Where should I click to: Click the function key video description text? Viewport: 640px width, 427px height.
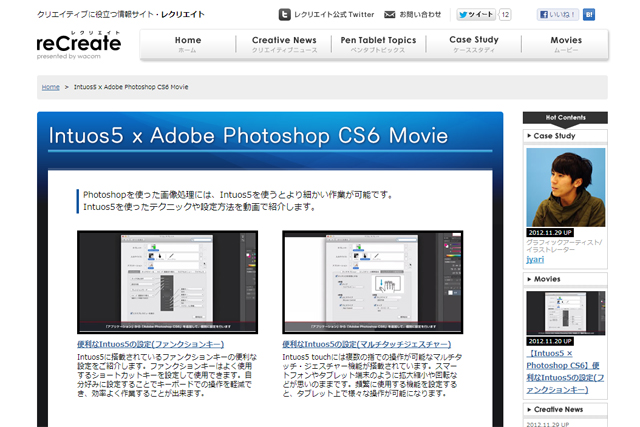(167, 375)
